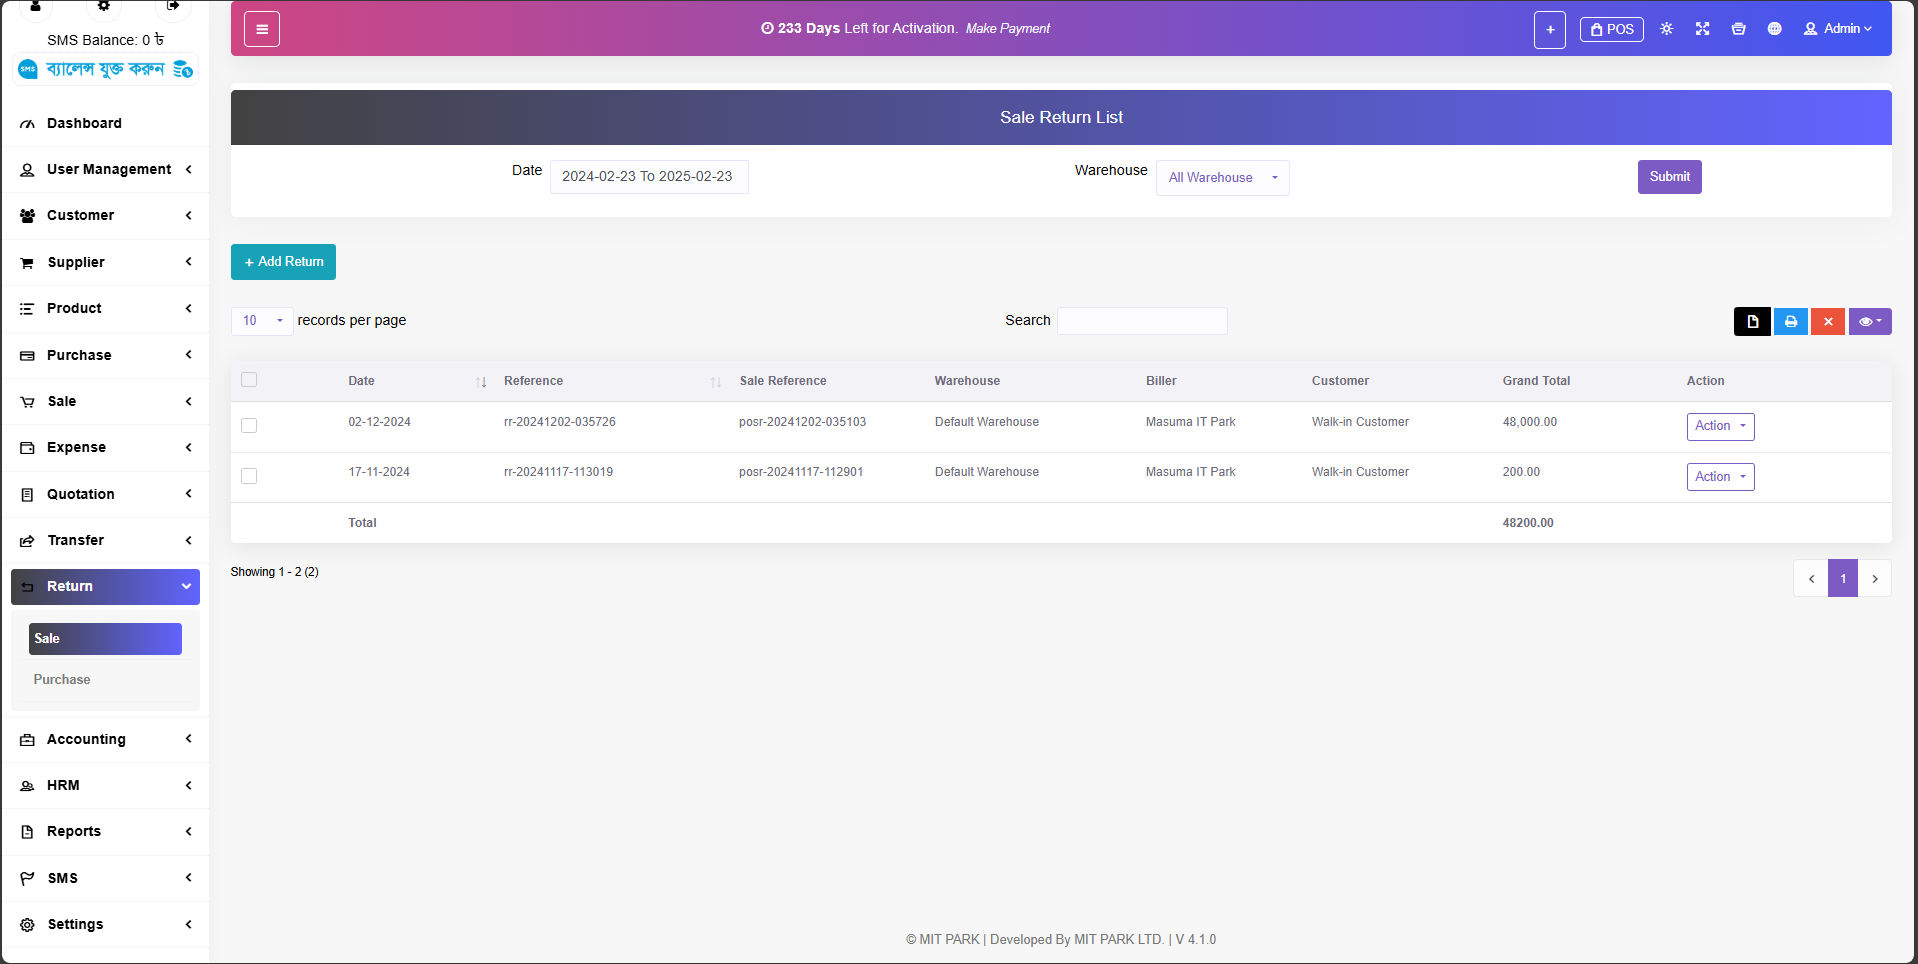This screenshot has width=1918, height=964.
Task: Toggle the light/dark theme sun icon
Action: pyautogui.click(x=1666, y=29)
